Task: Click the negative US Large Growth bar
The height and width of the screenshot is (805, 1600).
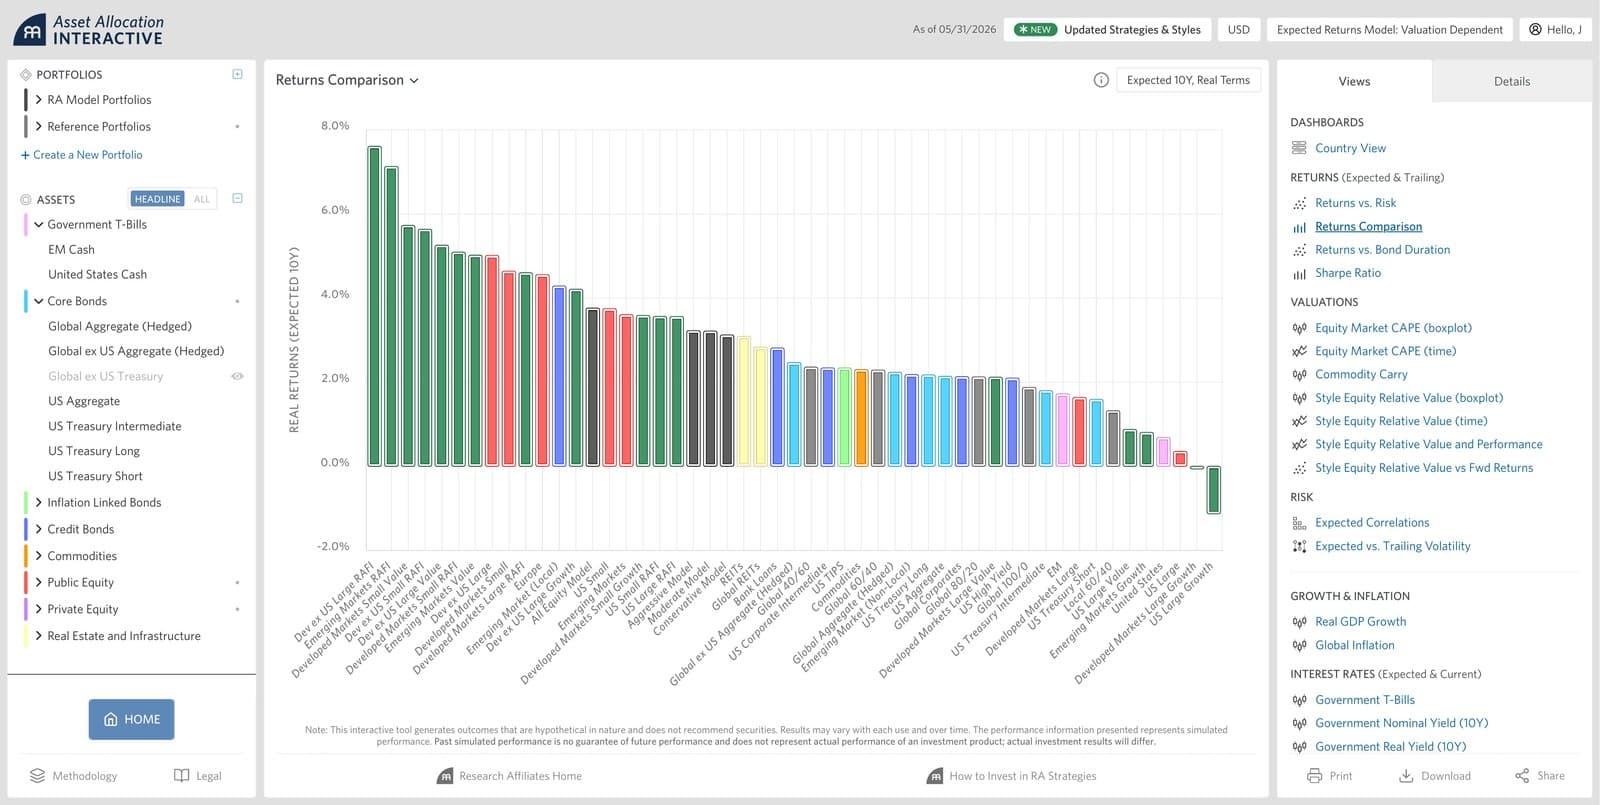Action: tap(1213, 490)
